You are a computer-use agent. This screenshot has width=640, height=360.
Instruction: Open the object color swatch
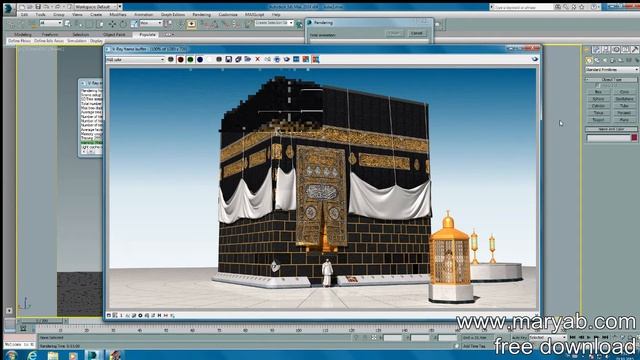(634, 138)
